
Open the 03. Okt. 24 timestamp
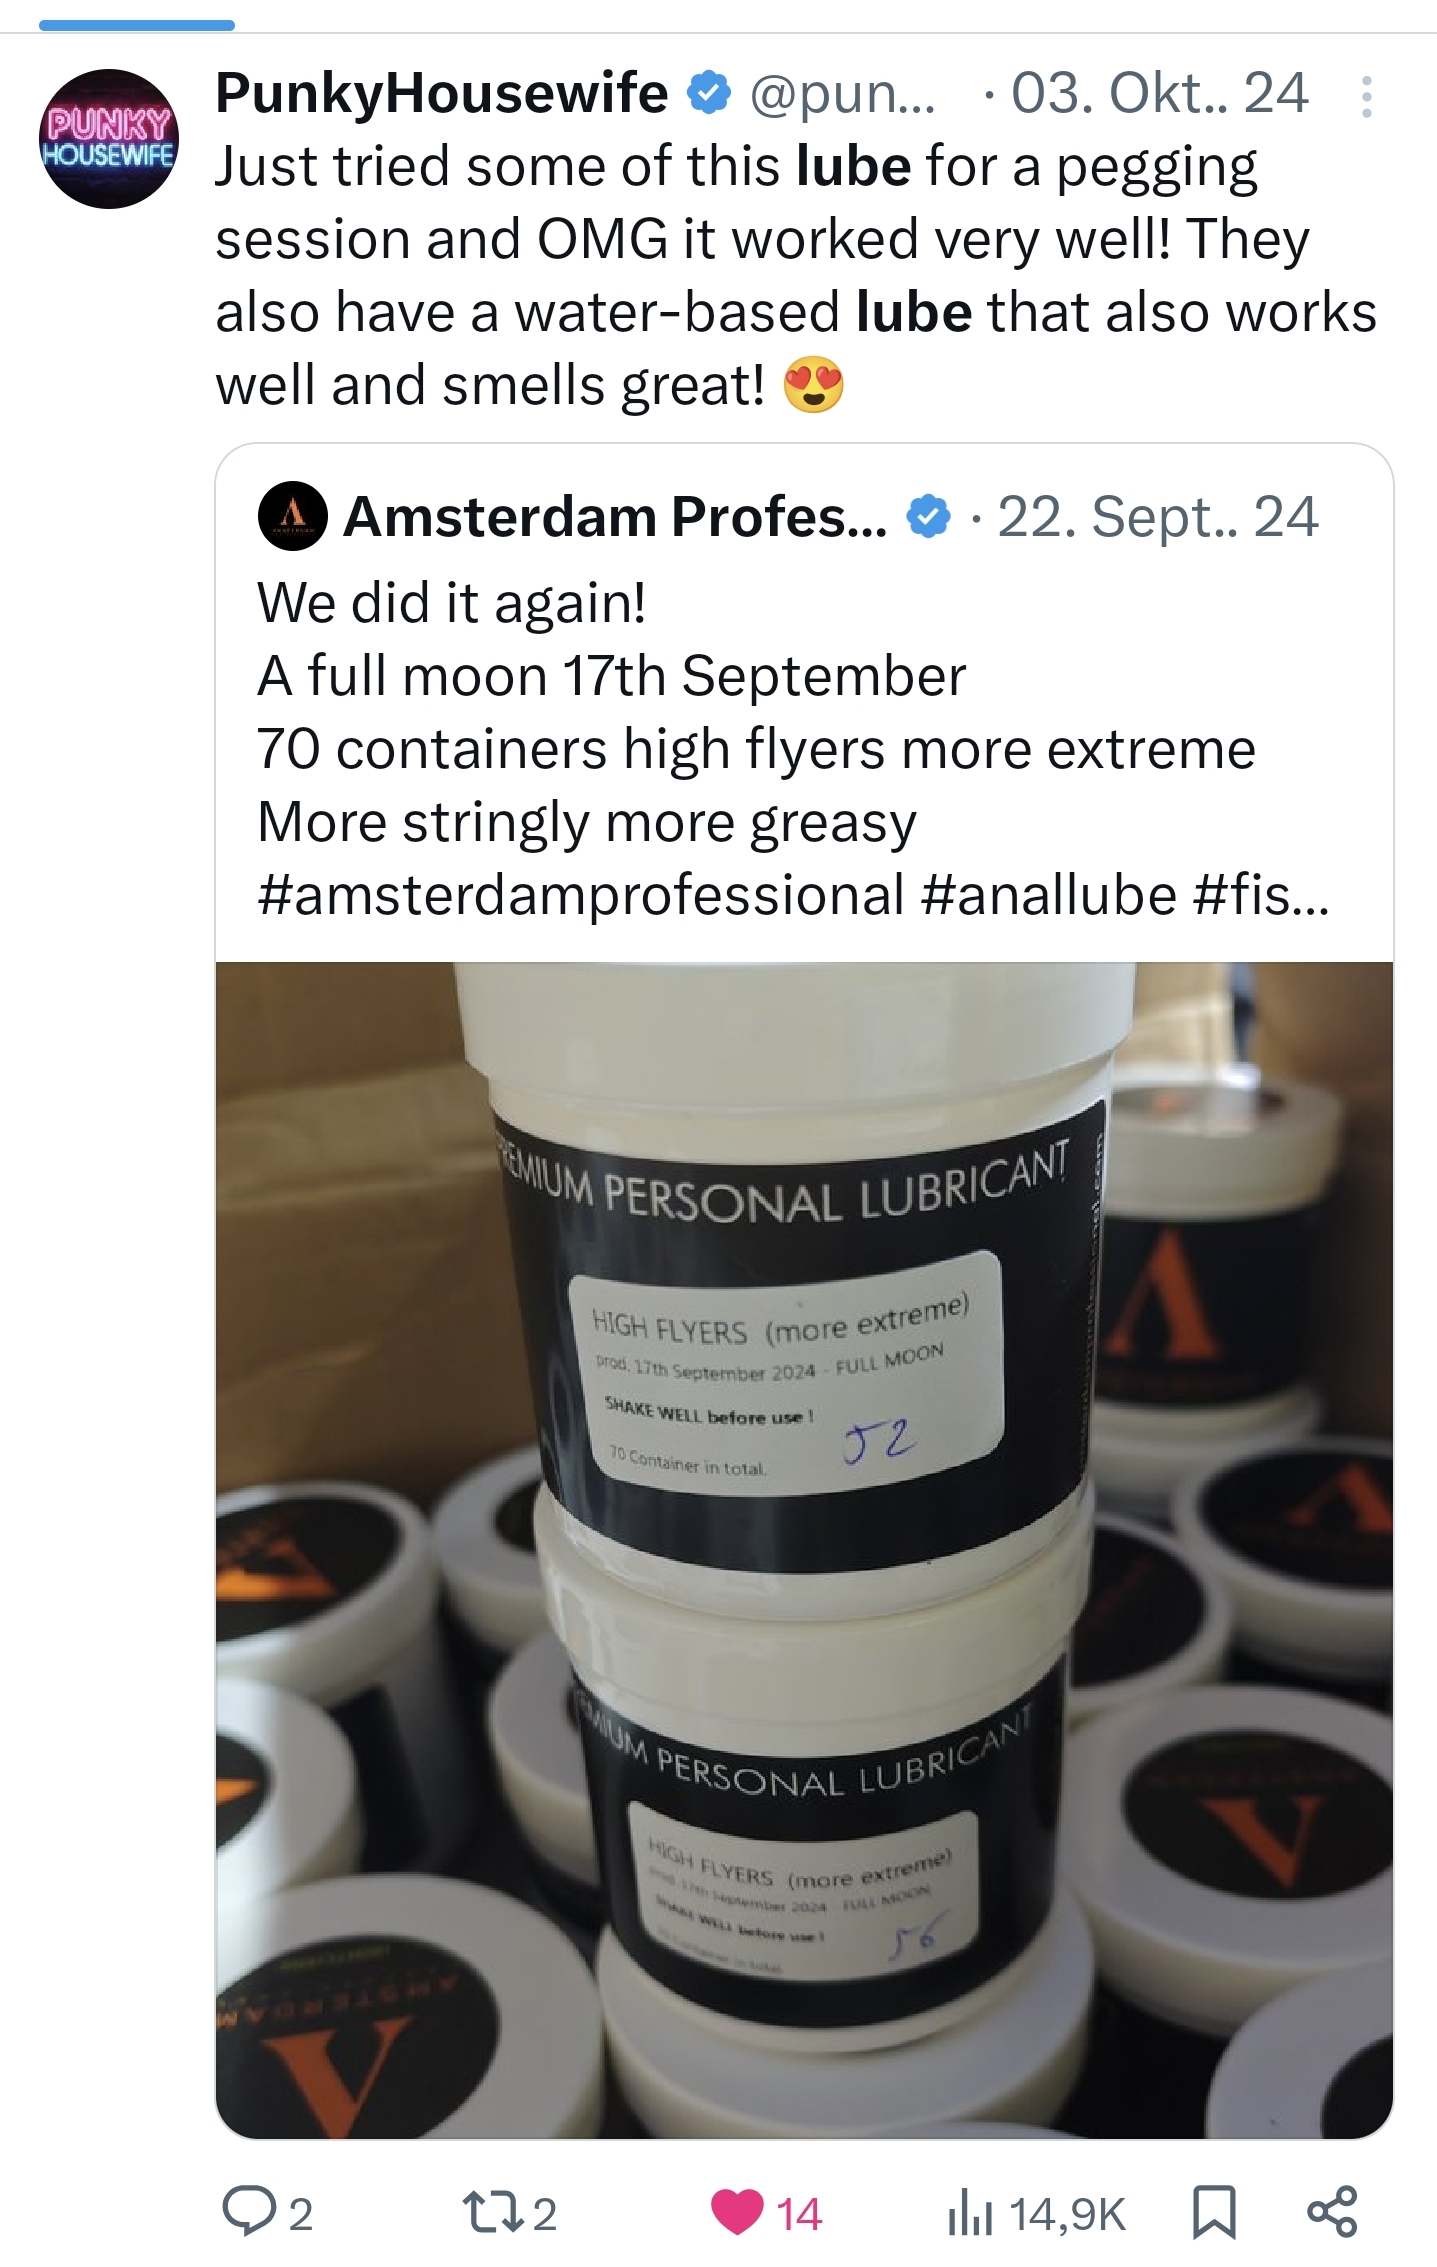pos(1159,93)
